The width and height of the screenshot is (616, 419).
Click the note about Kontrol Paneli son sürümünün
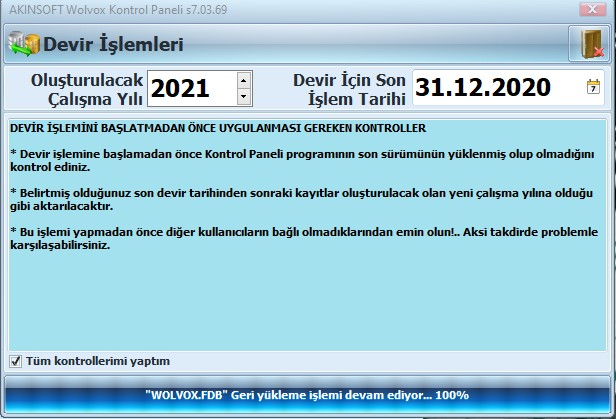[x=302, y=161]
